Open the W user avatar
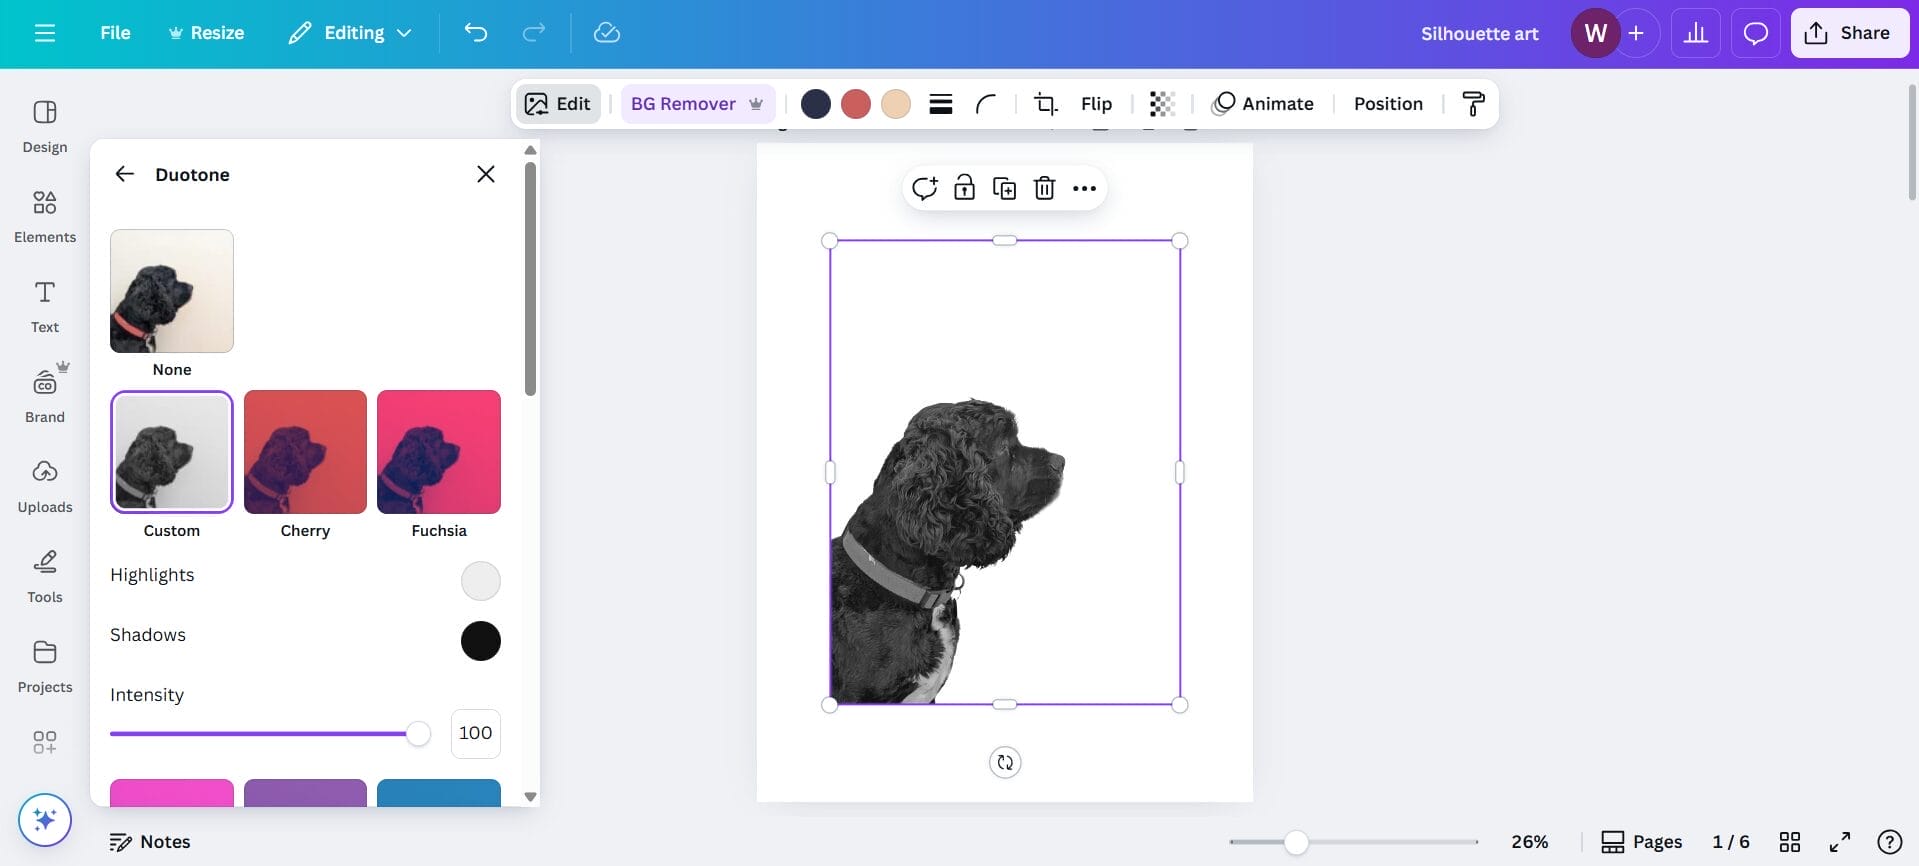Viewport: 1919px width, 866px height. pos(1595,33)
